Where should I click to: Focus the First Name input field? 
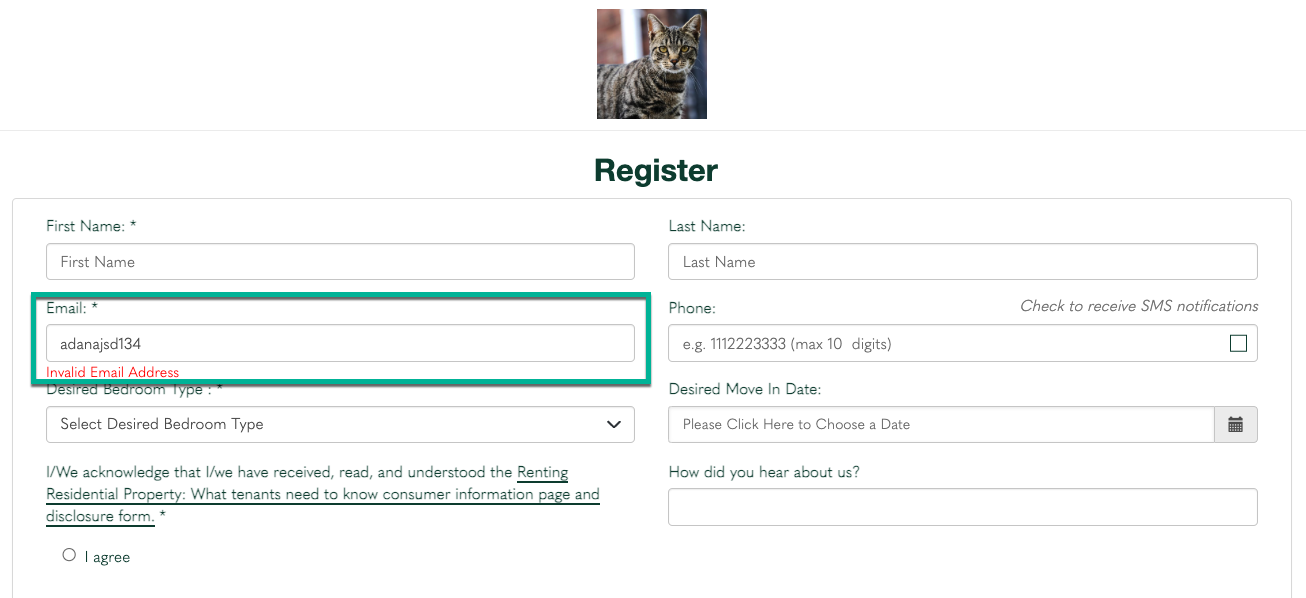pos(340,262)
